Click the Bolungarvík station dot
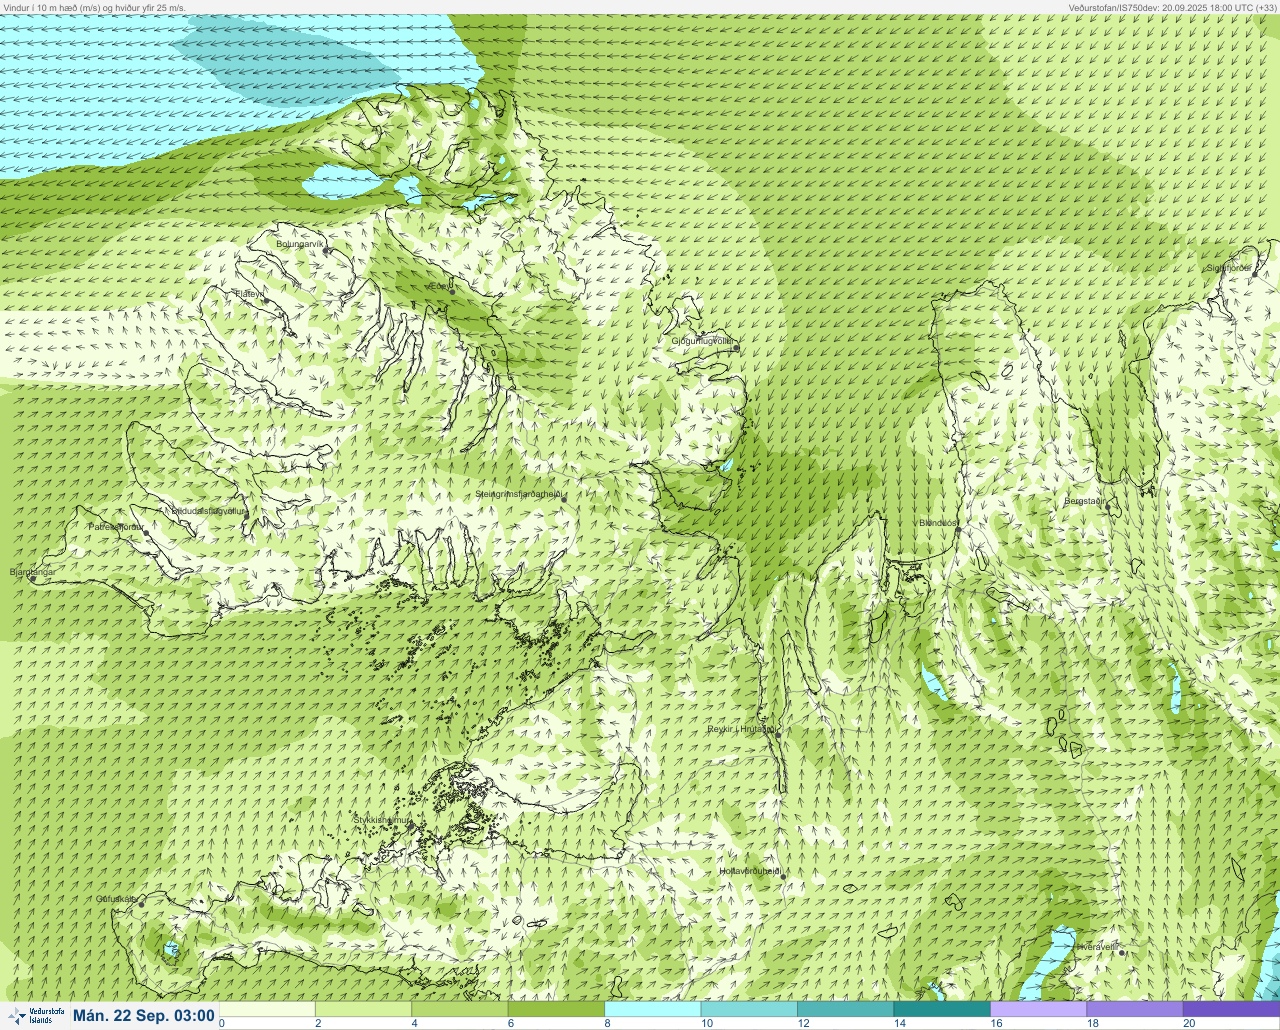 click(x=327, y=251)
